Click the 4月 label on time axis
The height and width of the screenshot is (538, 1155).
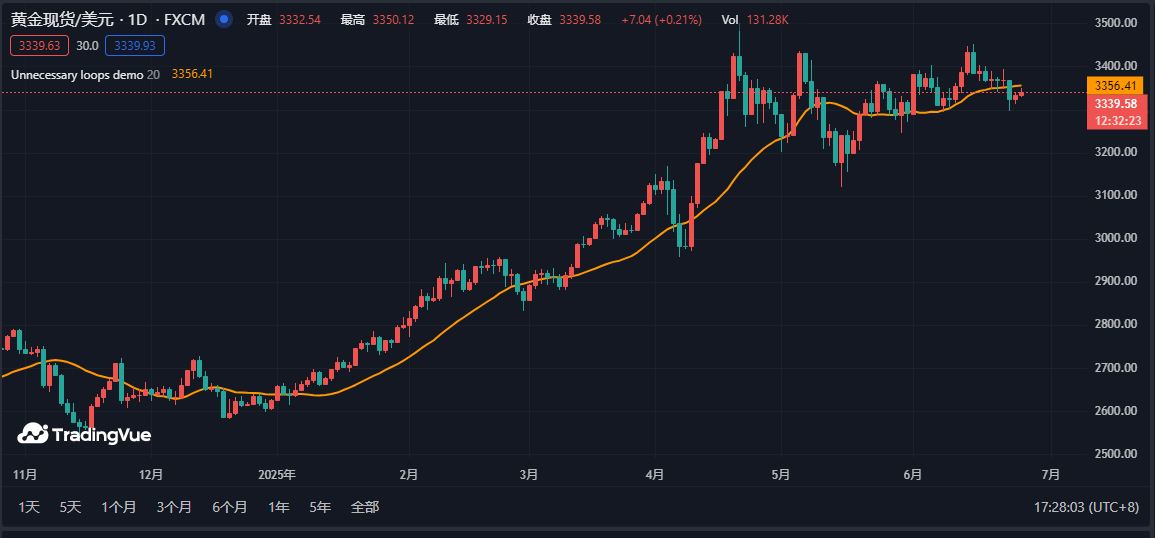(655, 474)
